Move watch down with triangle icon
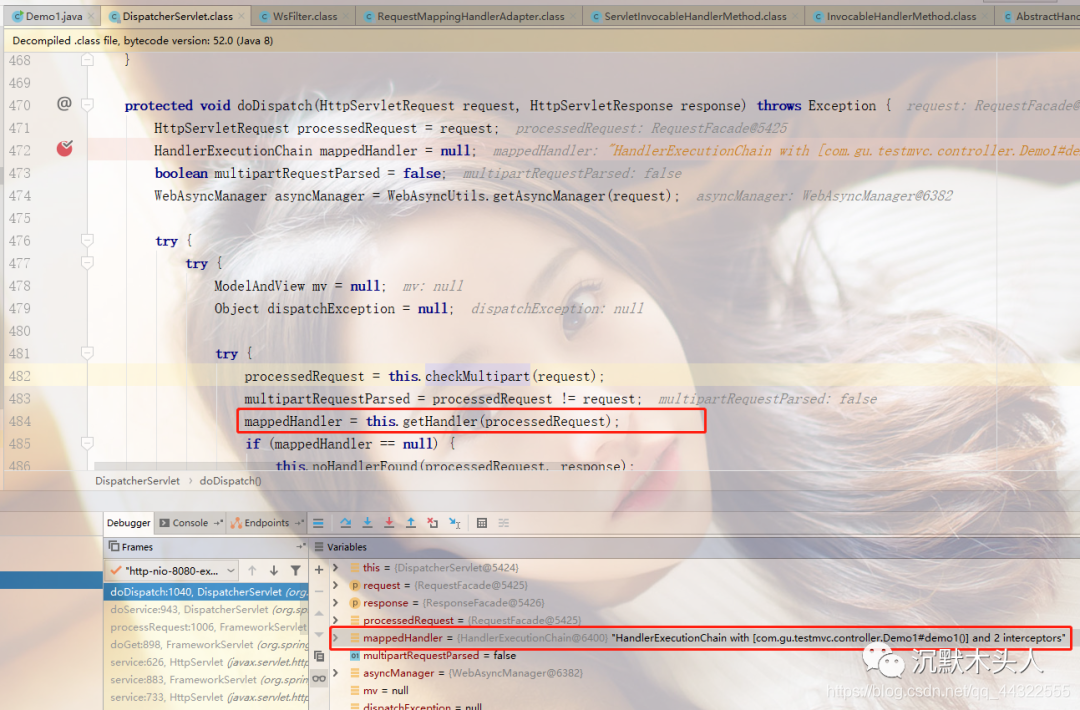Viewport: 1080px width, 710px height. tap(319, 634)
